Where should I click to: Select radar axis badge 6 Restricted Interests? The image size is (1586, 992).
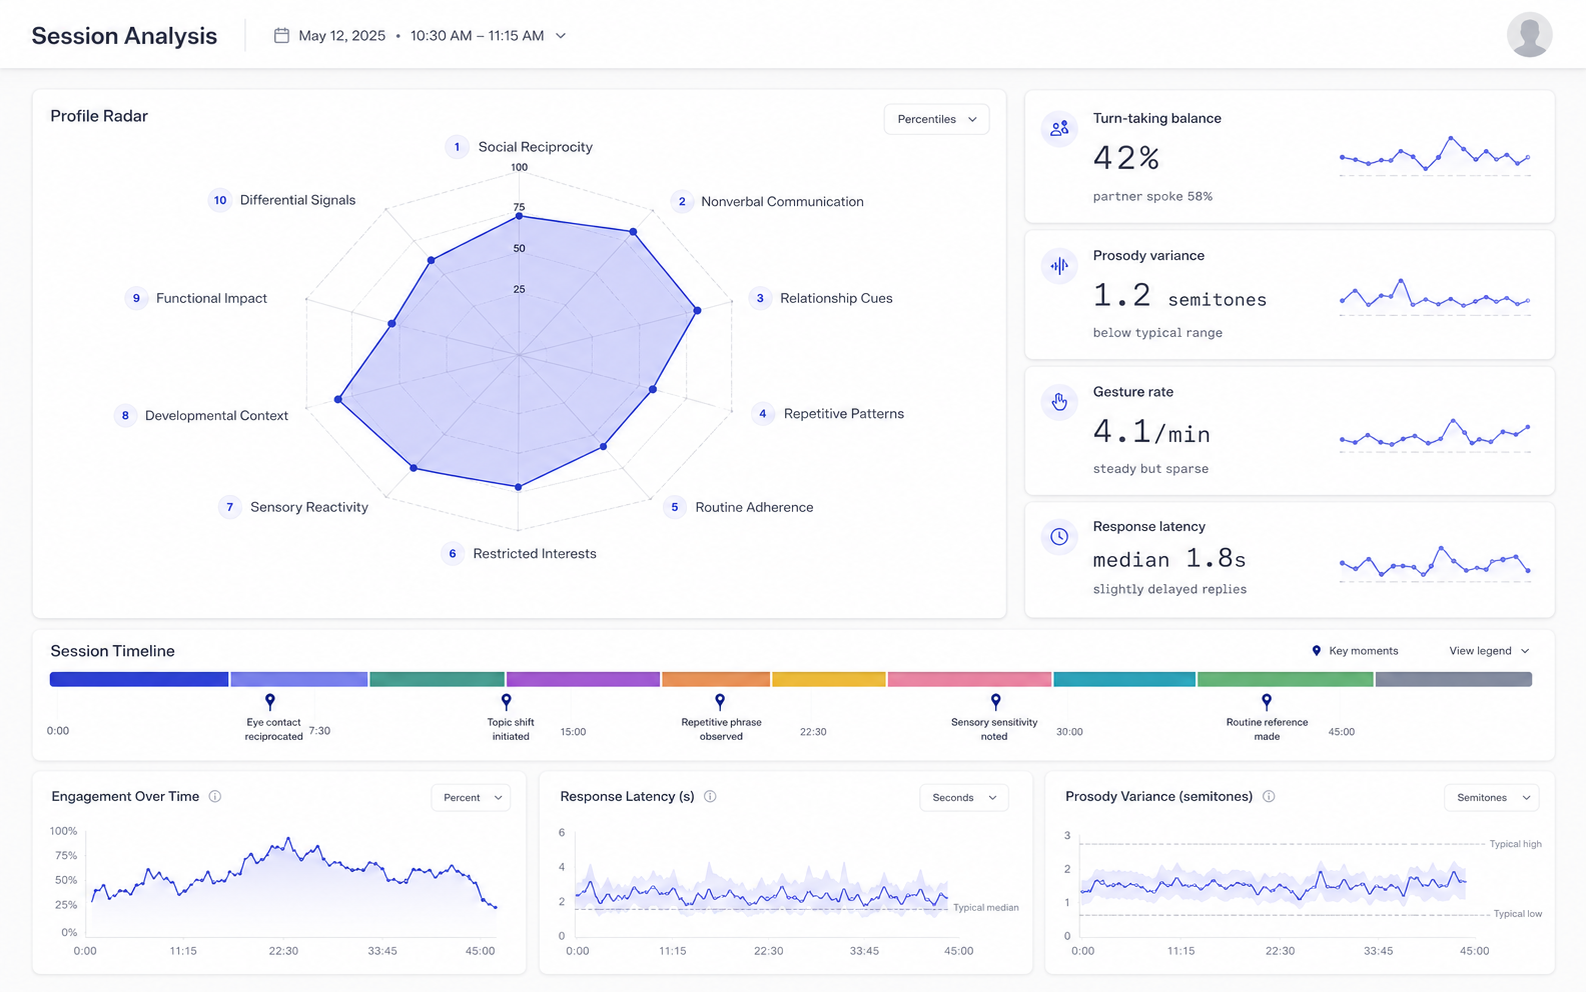[x=453, y=553]
